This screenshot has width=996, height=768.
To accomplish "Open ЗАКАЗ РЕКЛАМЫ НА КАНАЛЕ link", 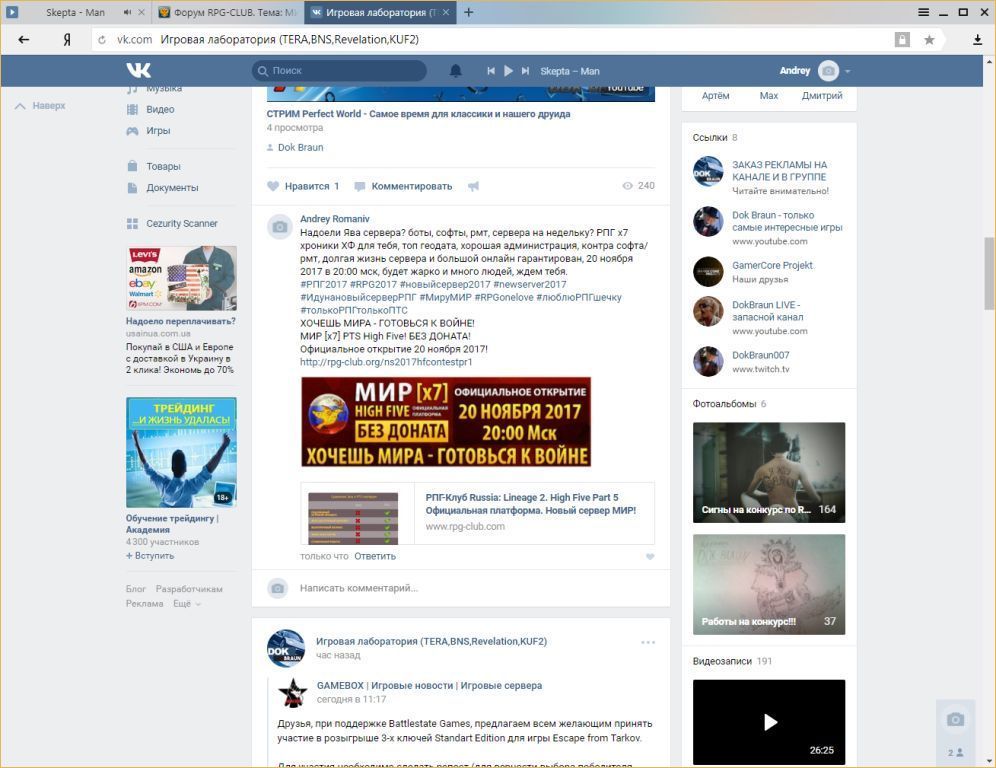I will pyautogui.click(x=779, y=171).
